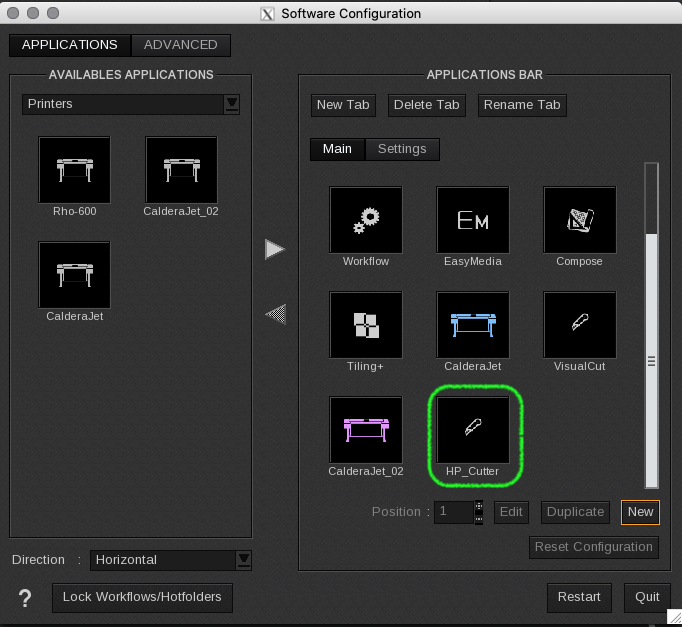Click the Rename Tab button
This screenshot has height=627, width=682.
pyautogui.click(x=522, y=105)
